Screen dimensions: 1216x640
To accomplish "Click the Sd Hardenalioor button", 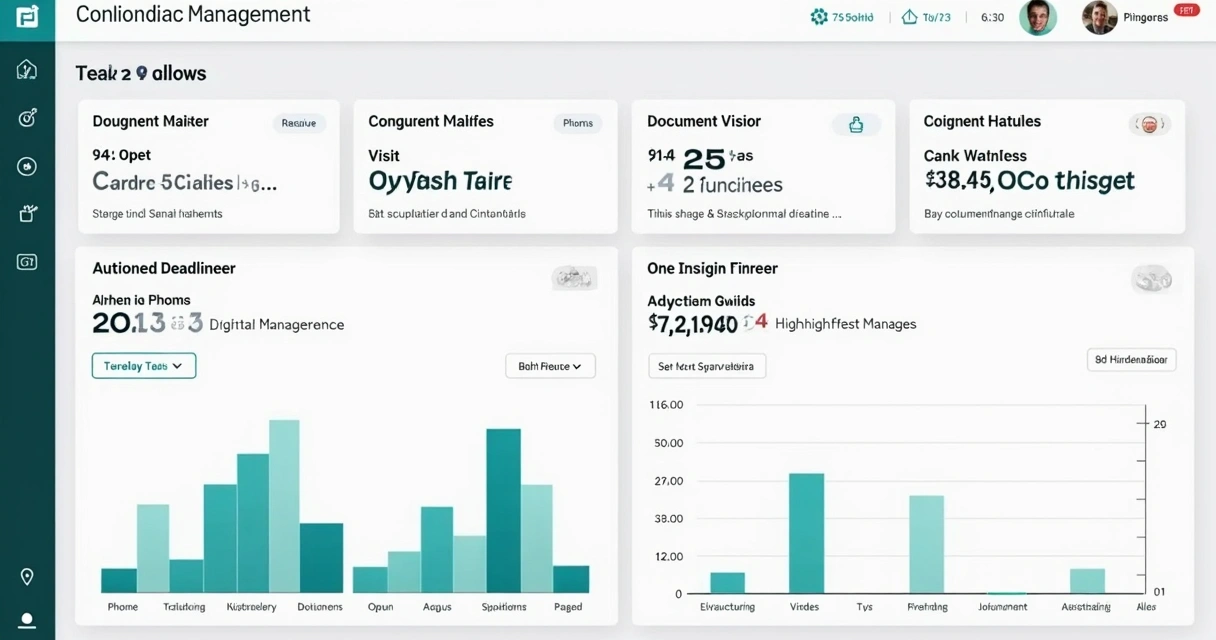I will coord(1131,360).
